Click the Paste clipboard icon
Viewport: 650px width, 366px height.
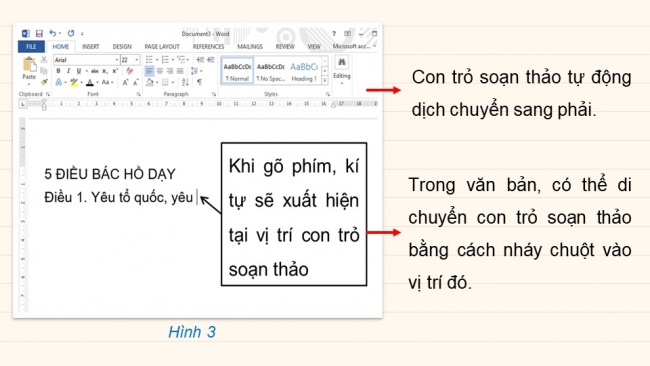[29, 65]
